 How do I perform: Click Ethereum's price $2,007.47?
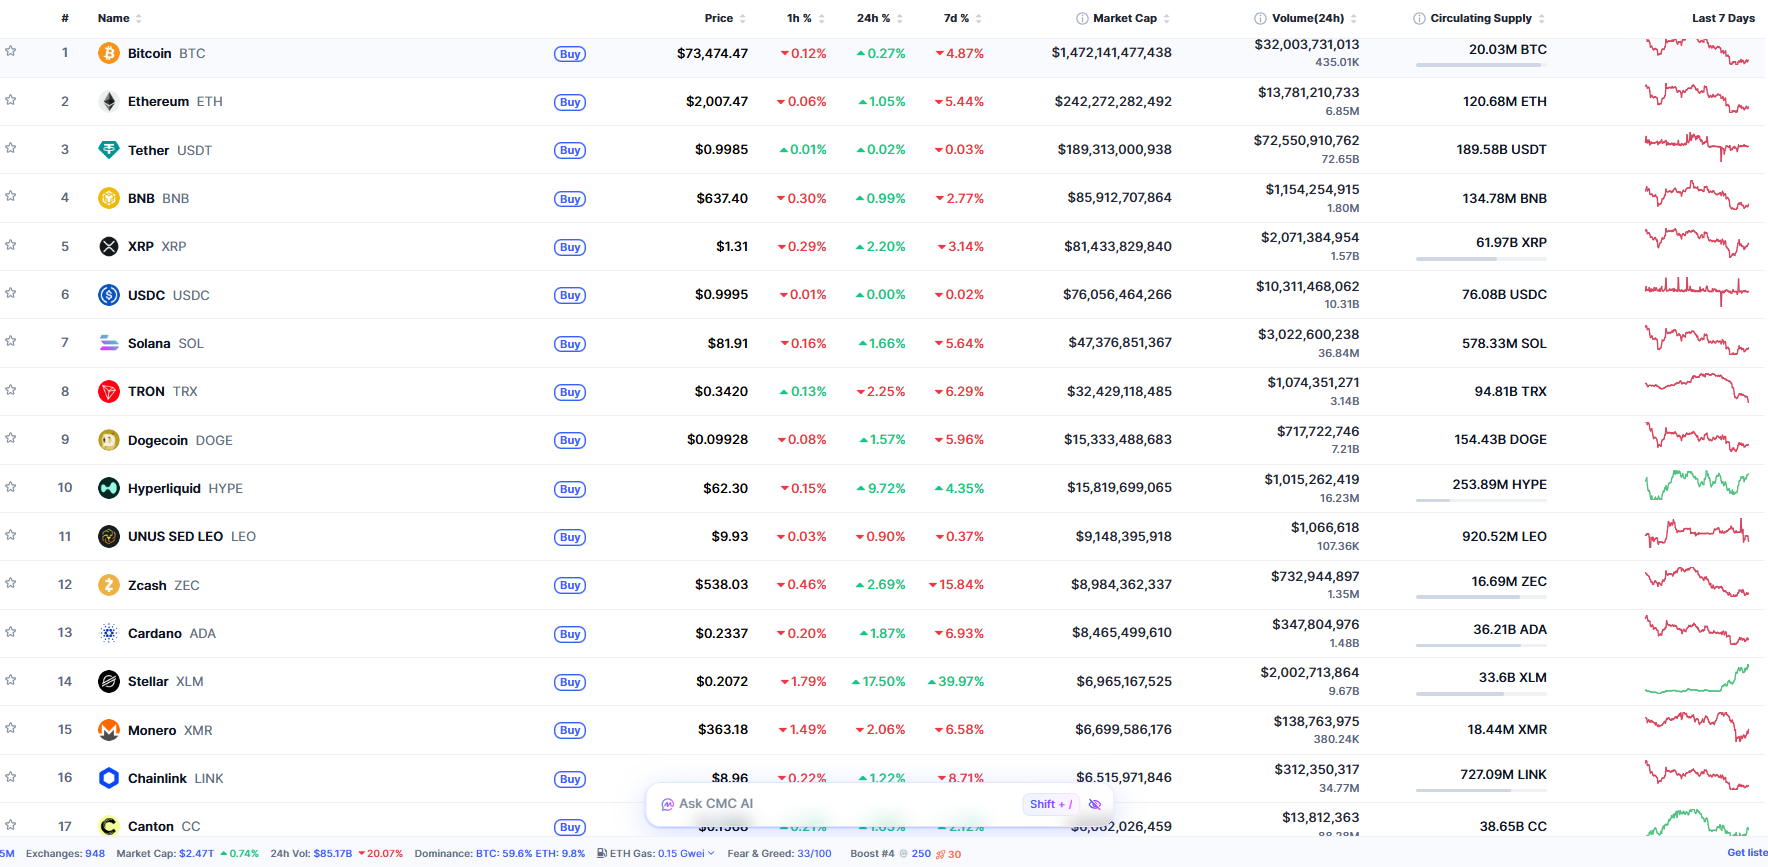[x=717, y=101]
